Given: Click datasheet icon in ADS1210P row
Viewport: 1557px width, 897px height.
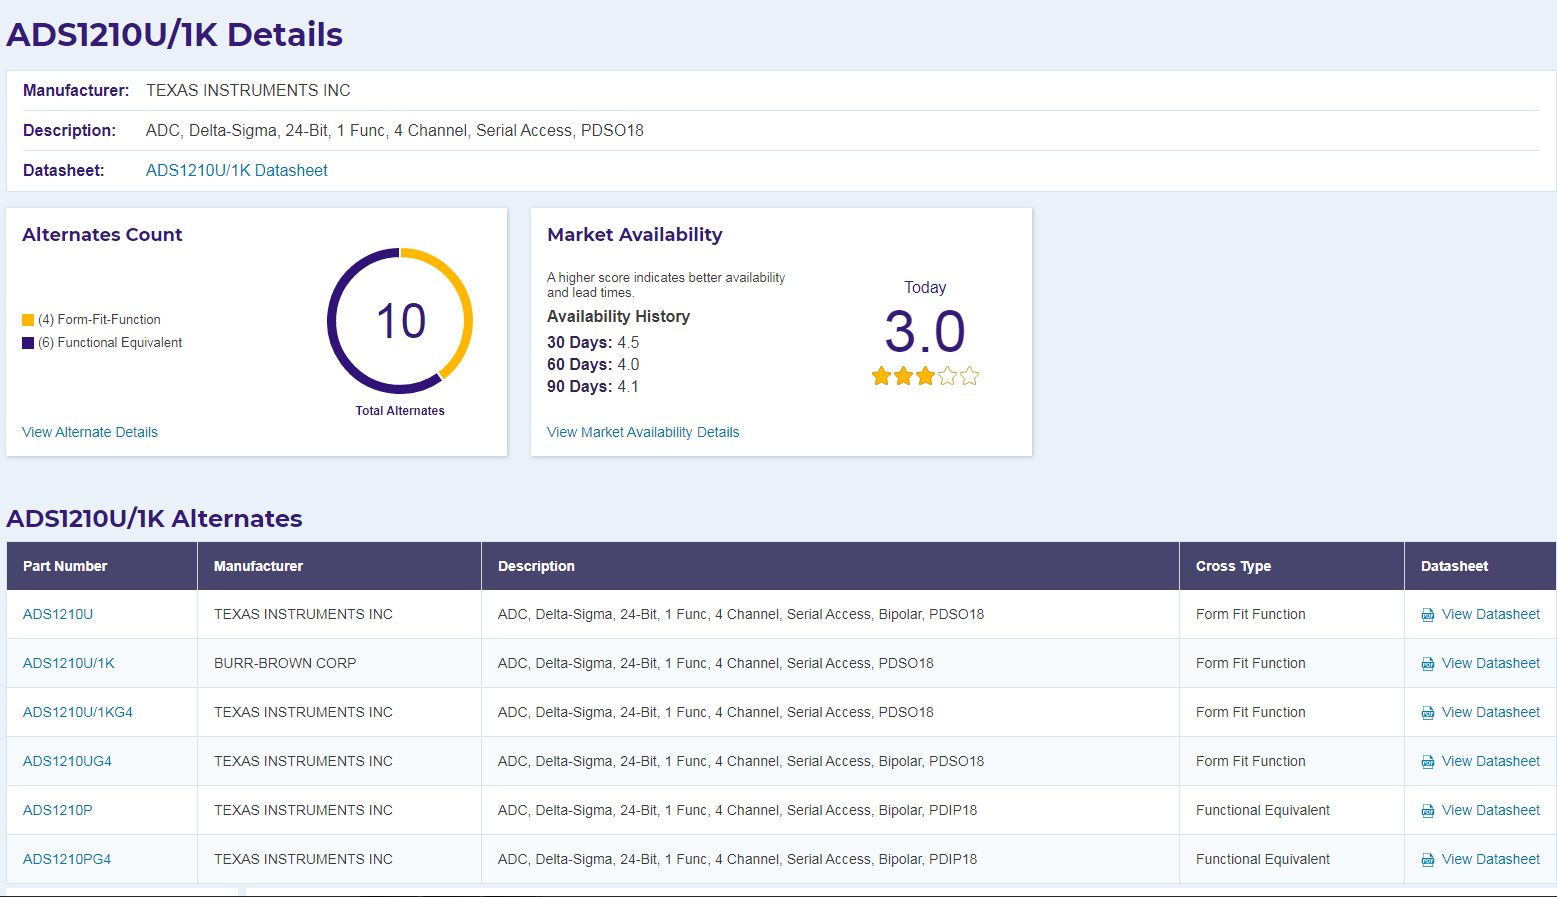Looking at the screenshot, I should point(1428,811).
